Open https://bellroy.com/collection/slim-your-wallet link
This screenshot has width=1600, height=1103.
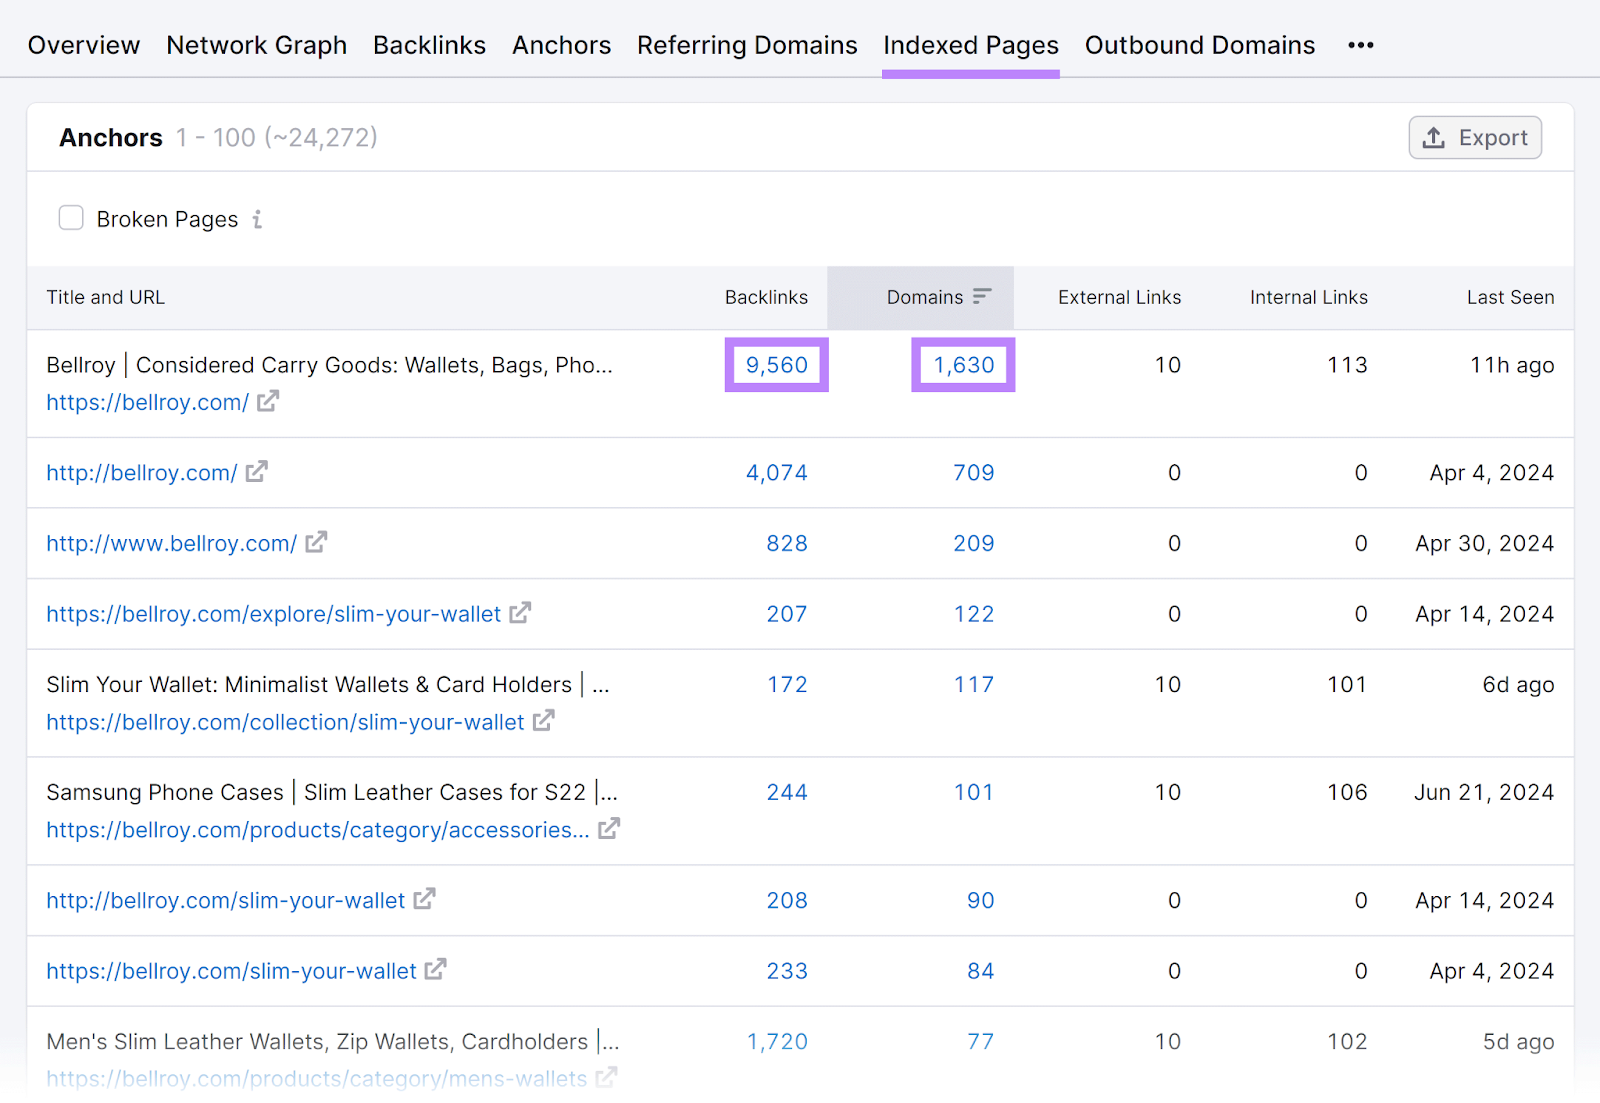[x=285, y=722]
